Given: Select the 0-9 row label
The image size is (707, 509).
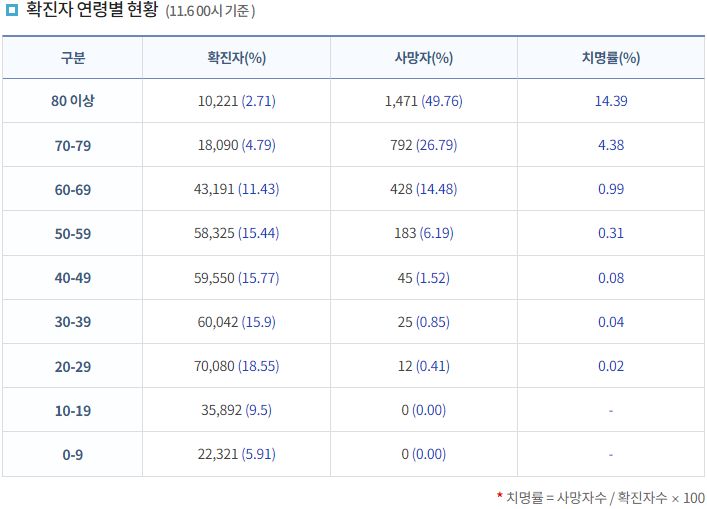Looking at the screenshot, I should point(73,455).
